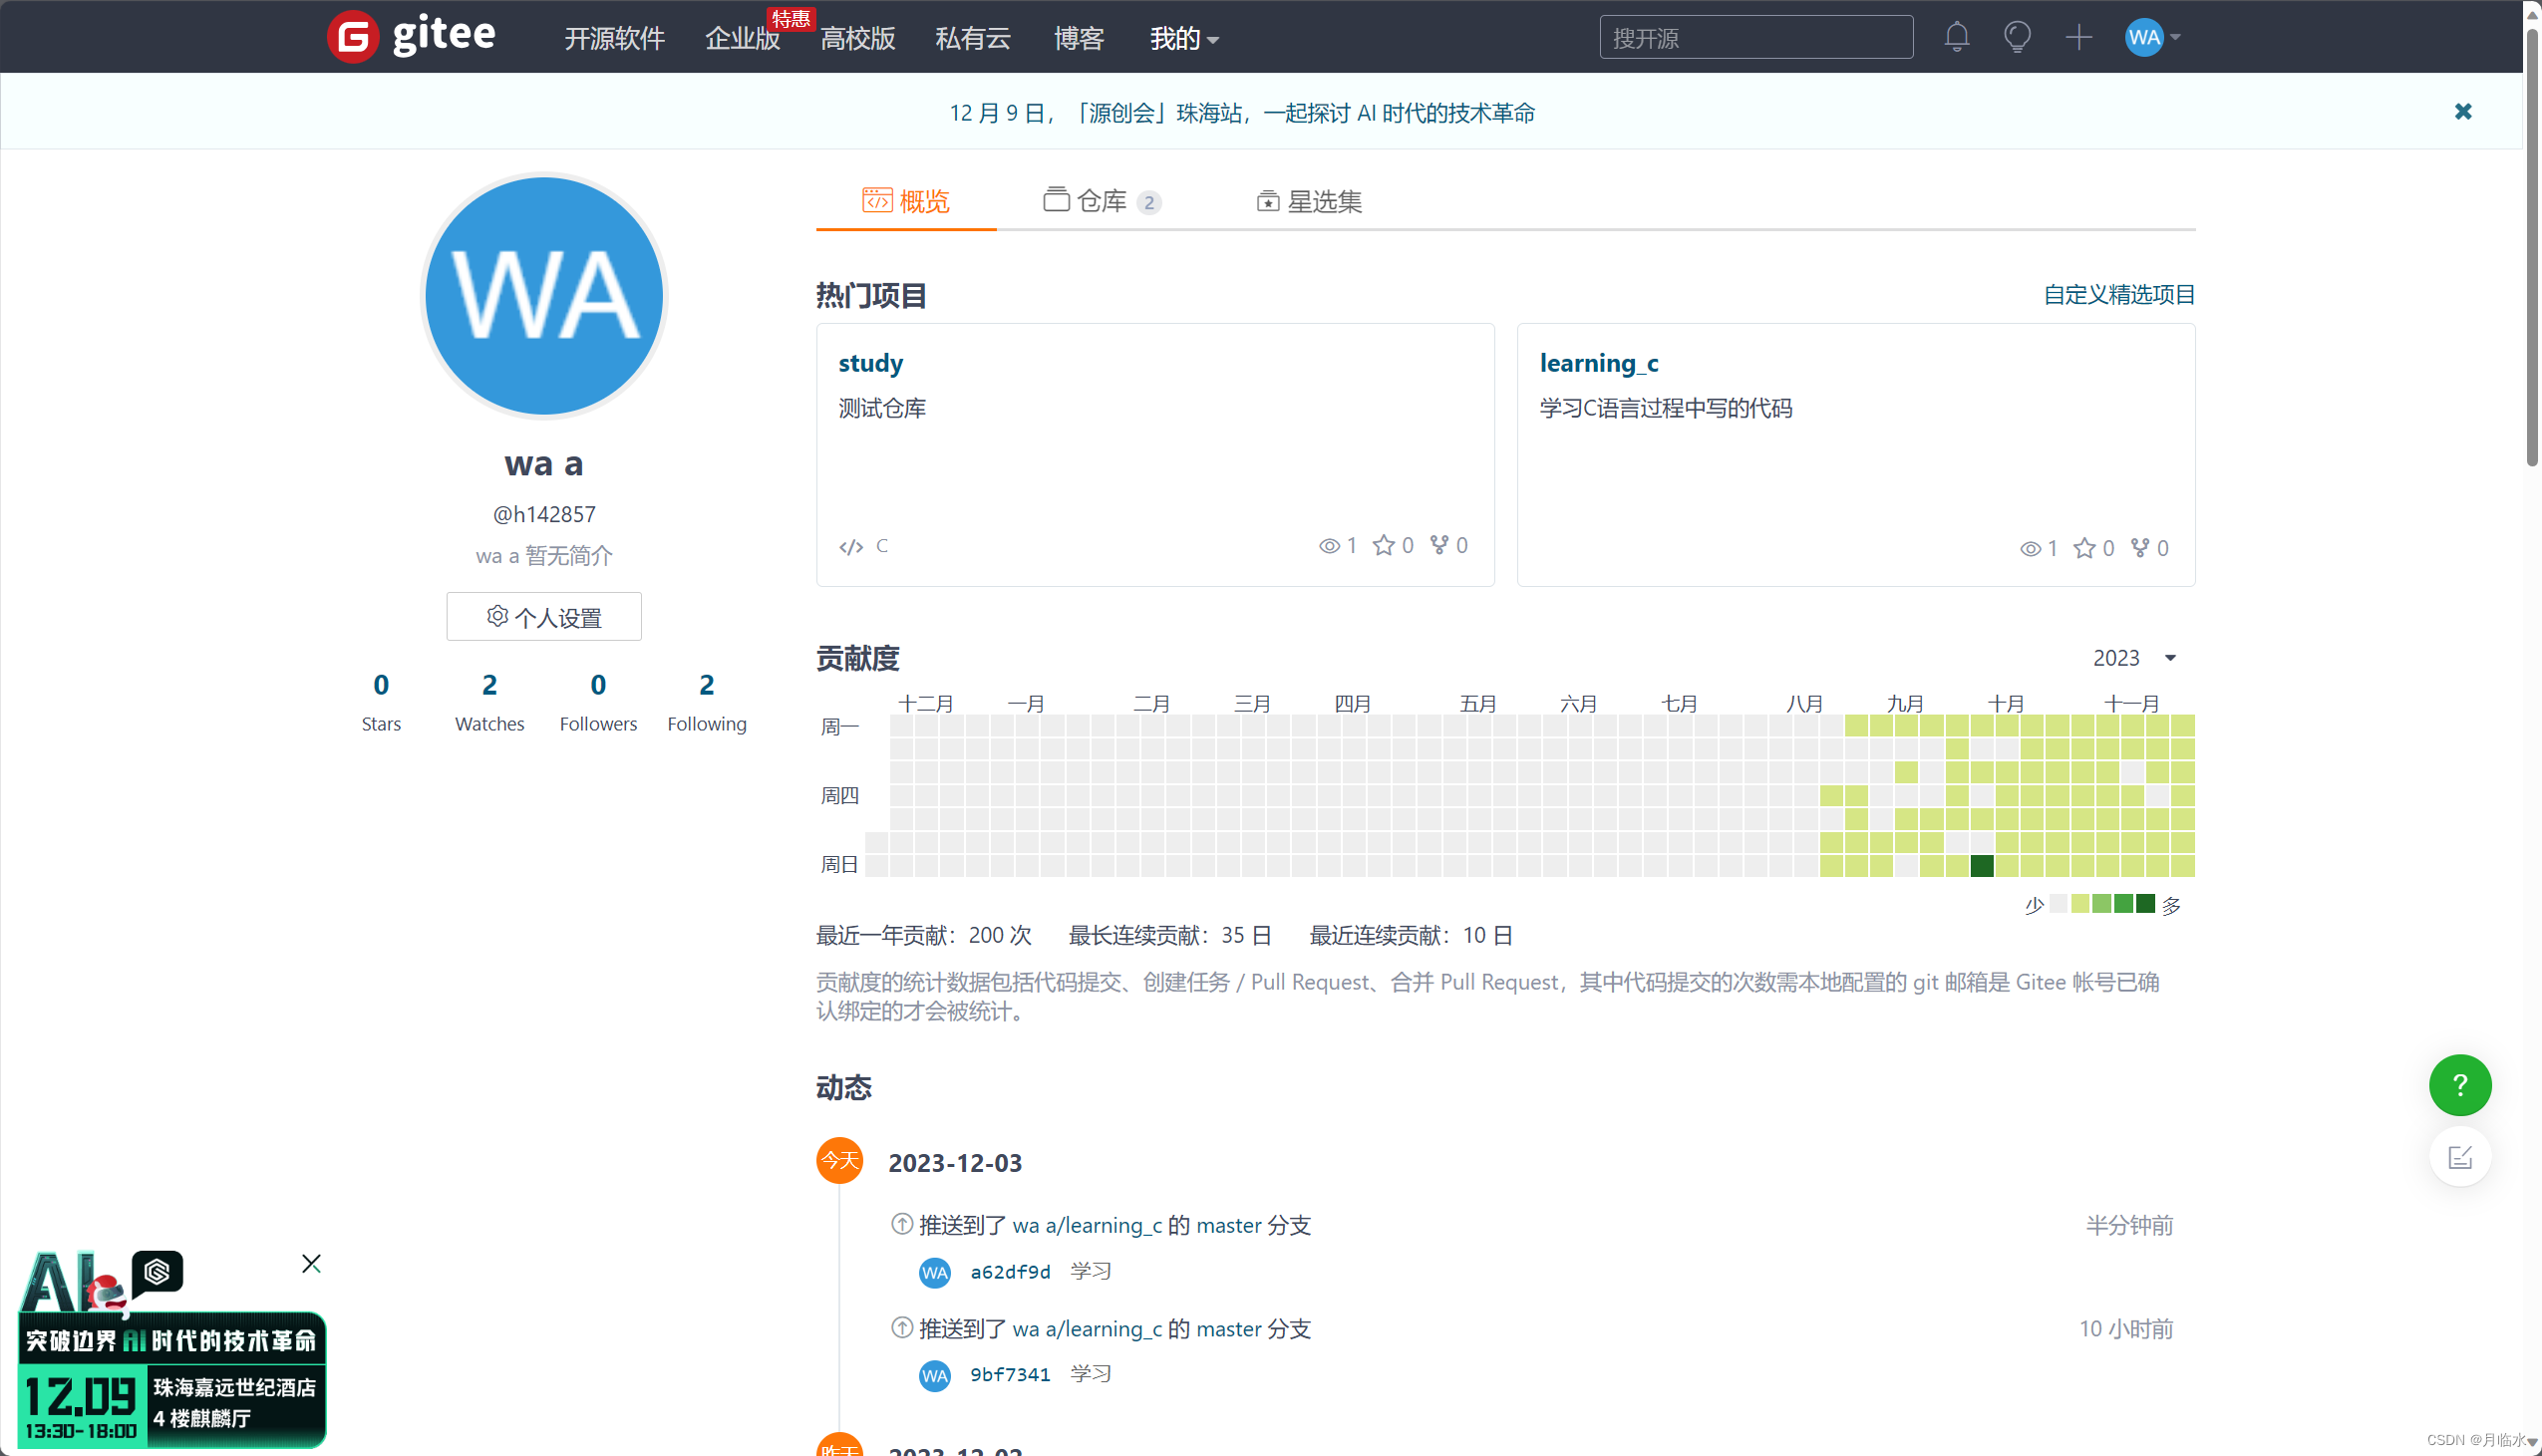Close the blue announcement banner
2542x1456 pixels.
click(x=2462, y=111)
